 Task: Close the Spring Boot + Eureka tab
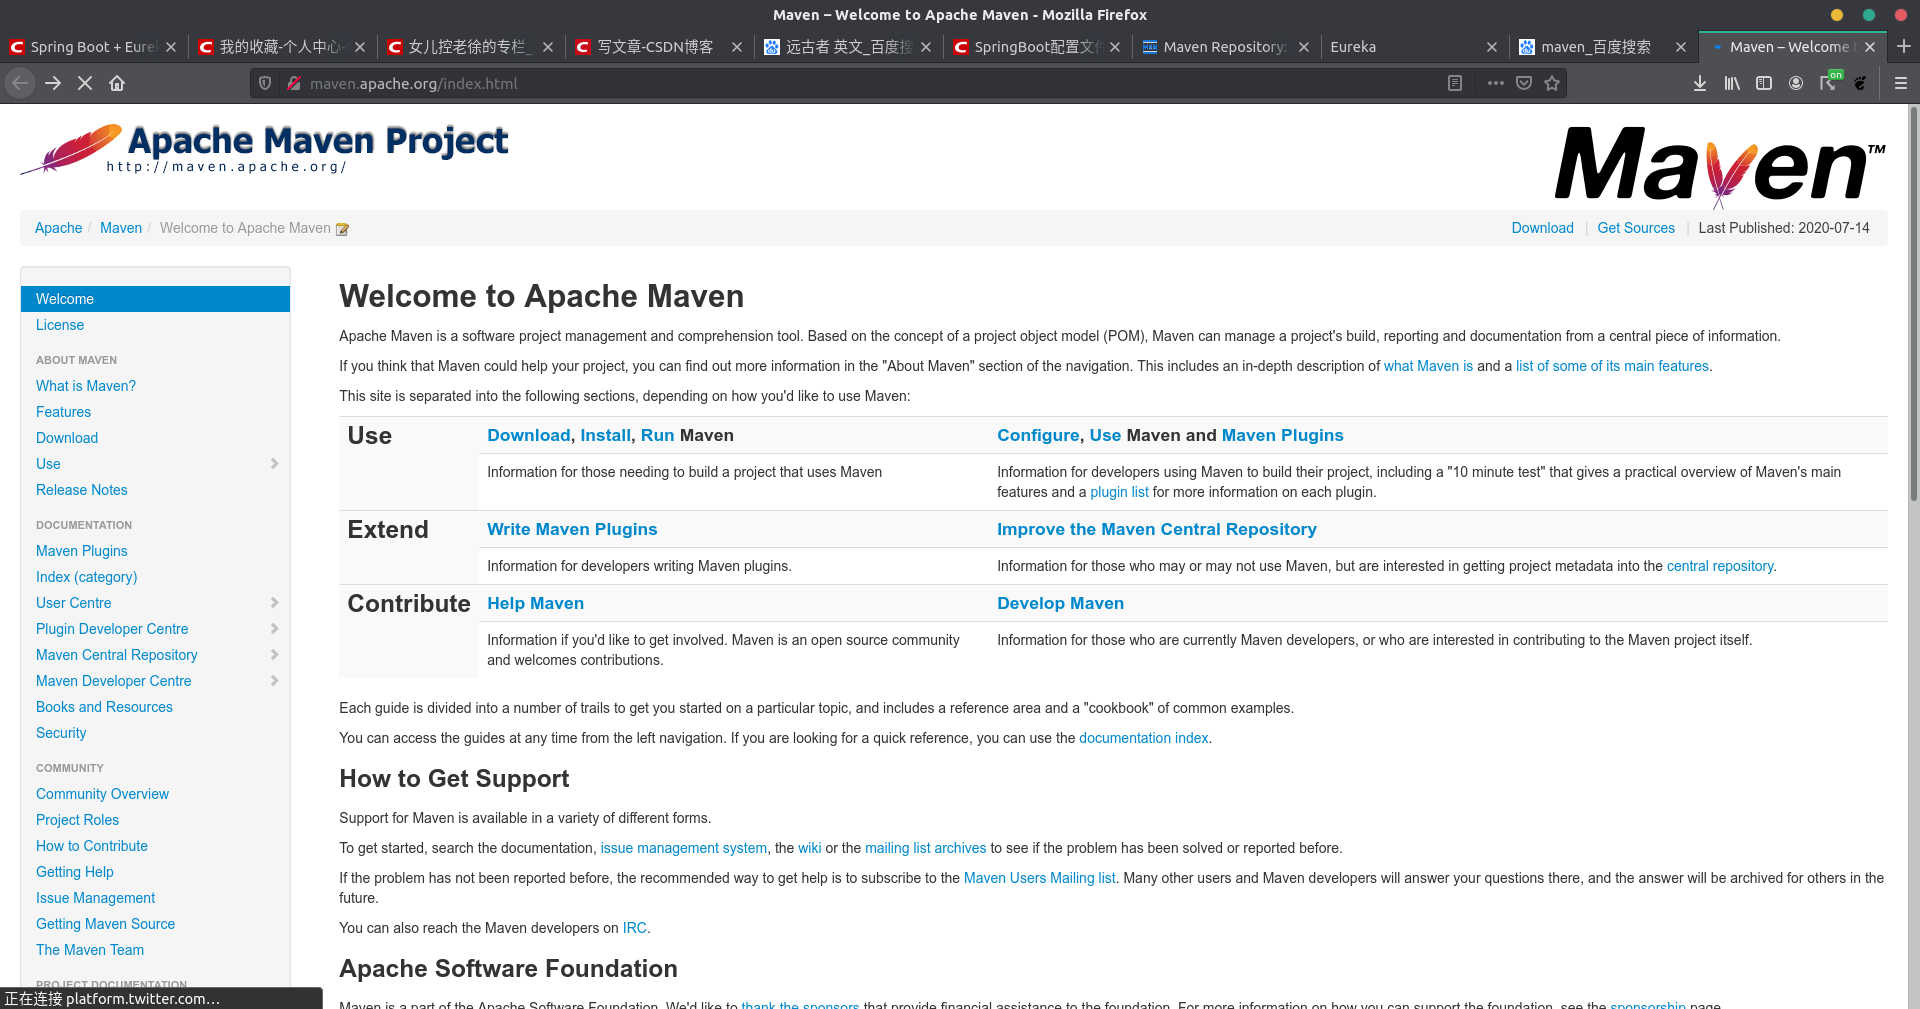[171, 47]
